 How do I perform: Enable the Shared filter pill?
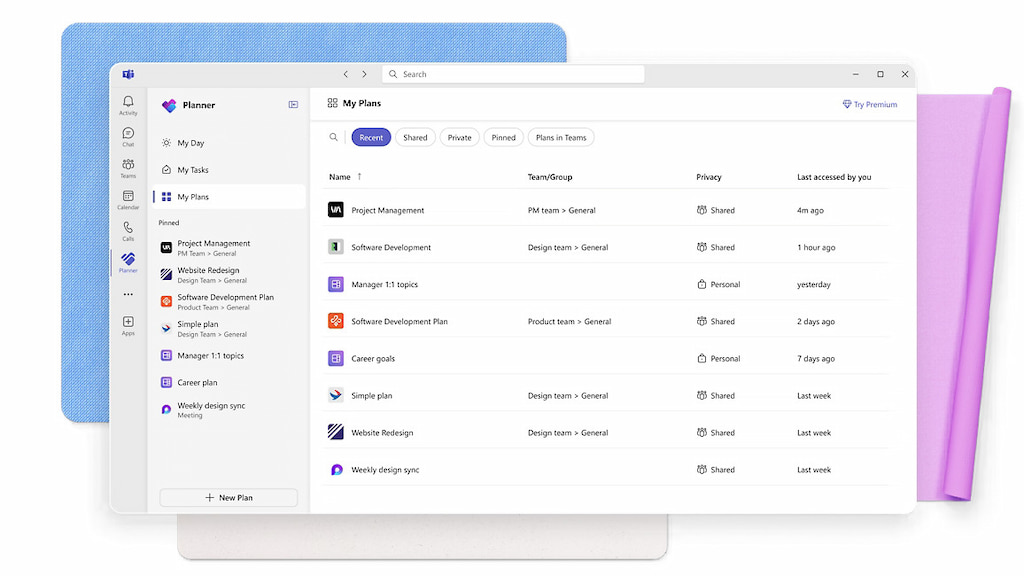click(415, 137)
